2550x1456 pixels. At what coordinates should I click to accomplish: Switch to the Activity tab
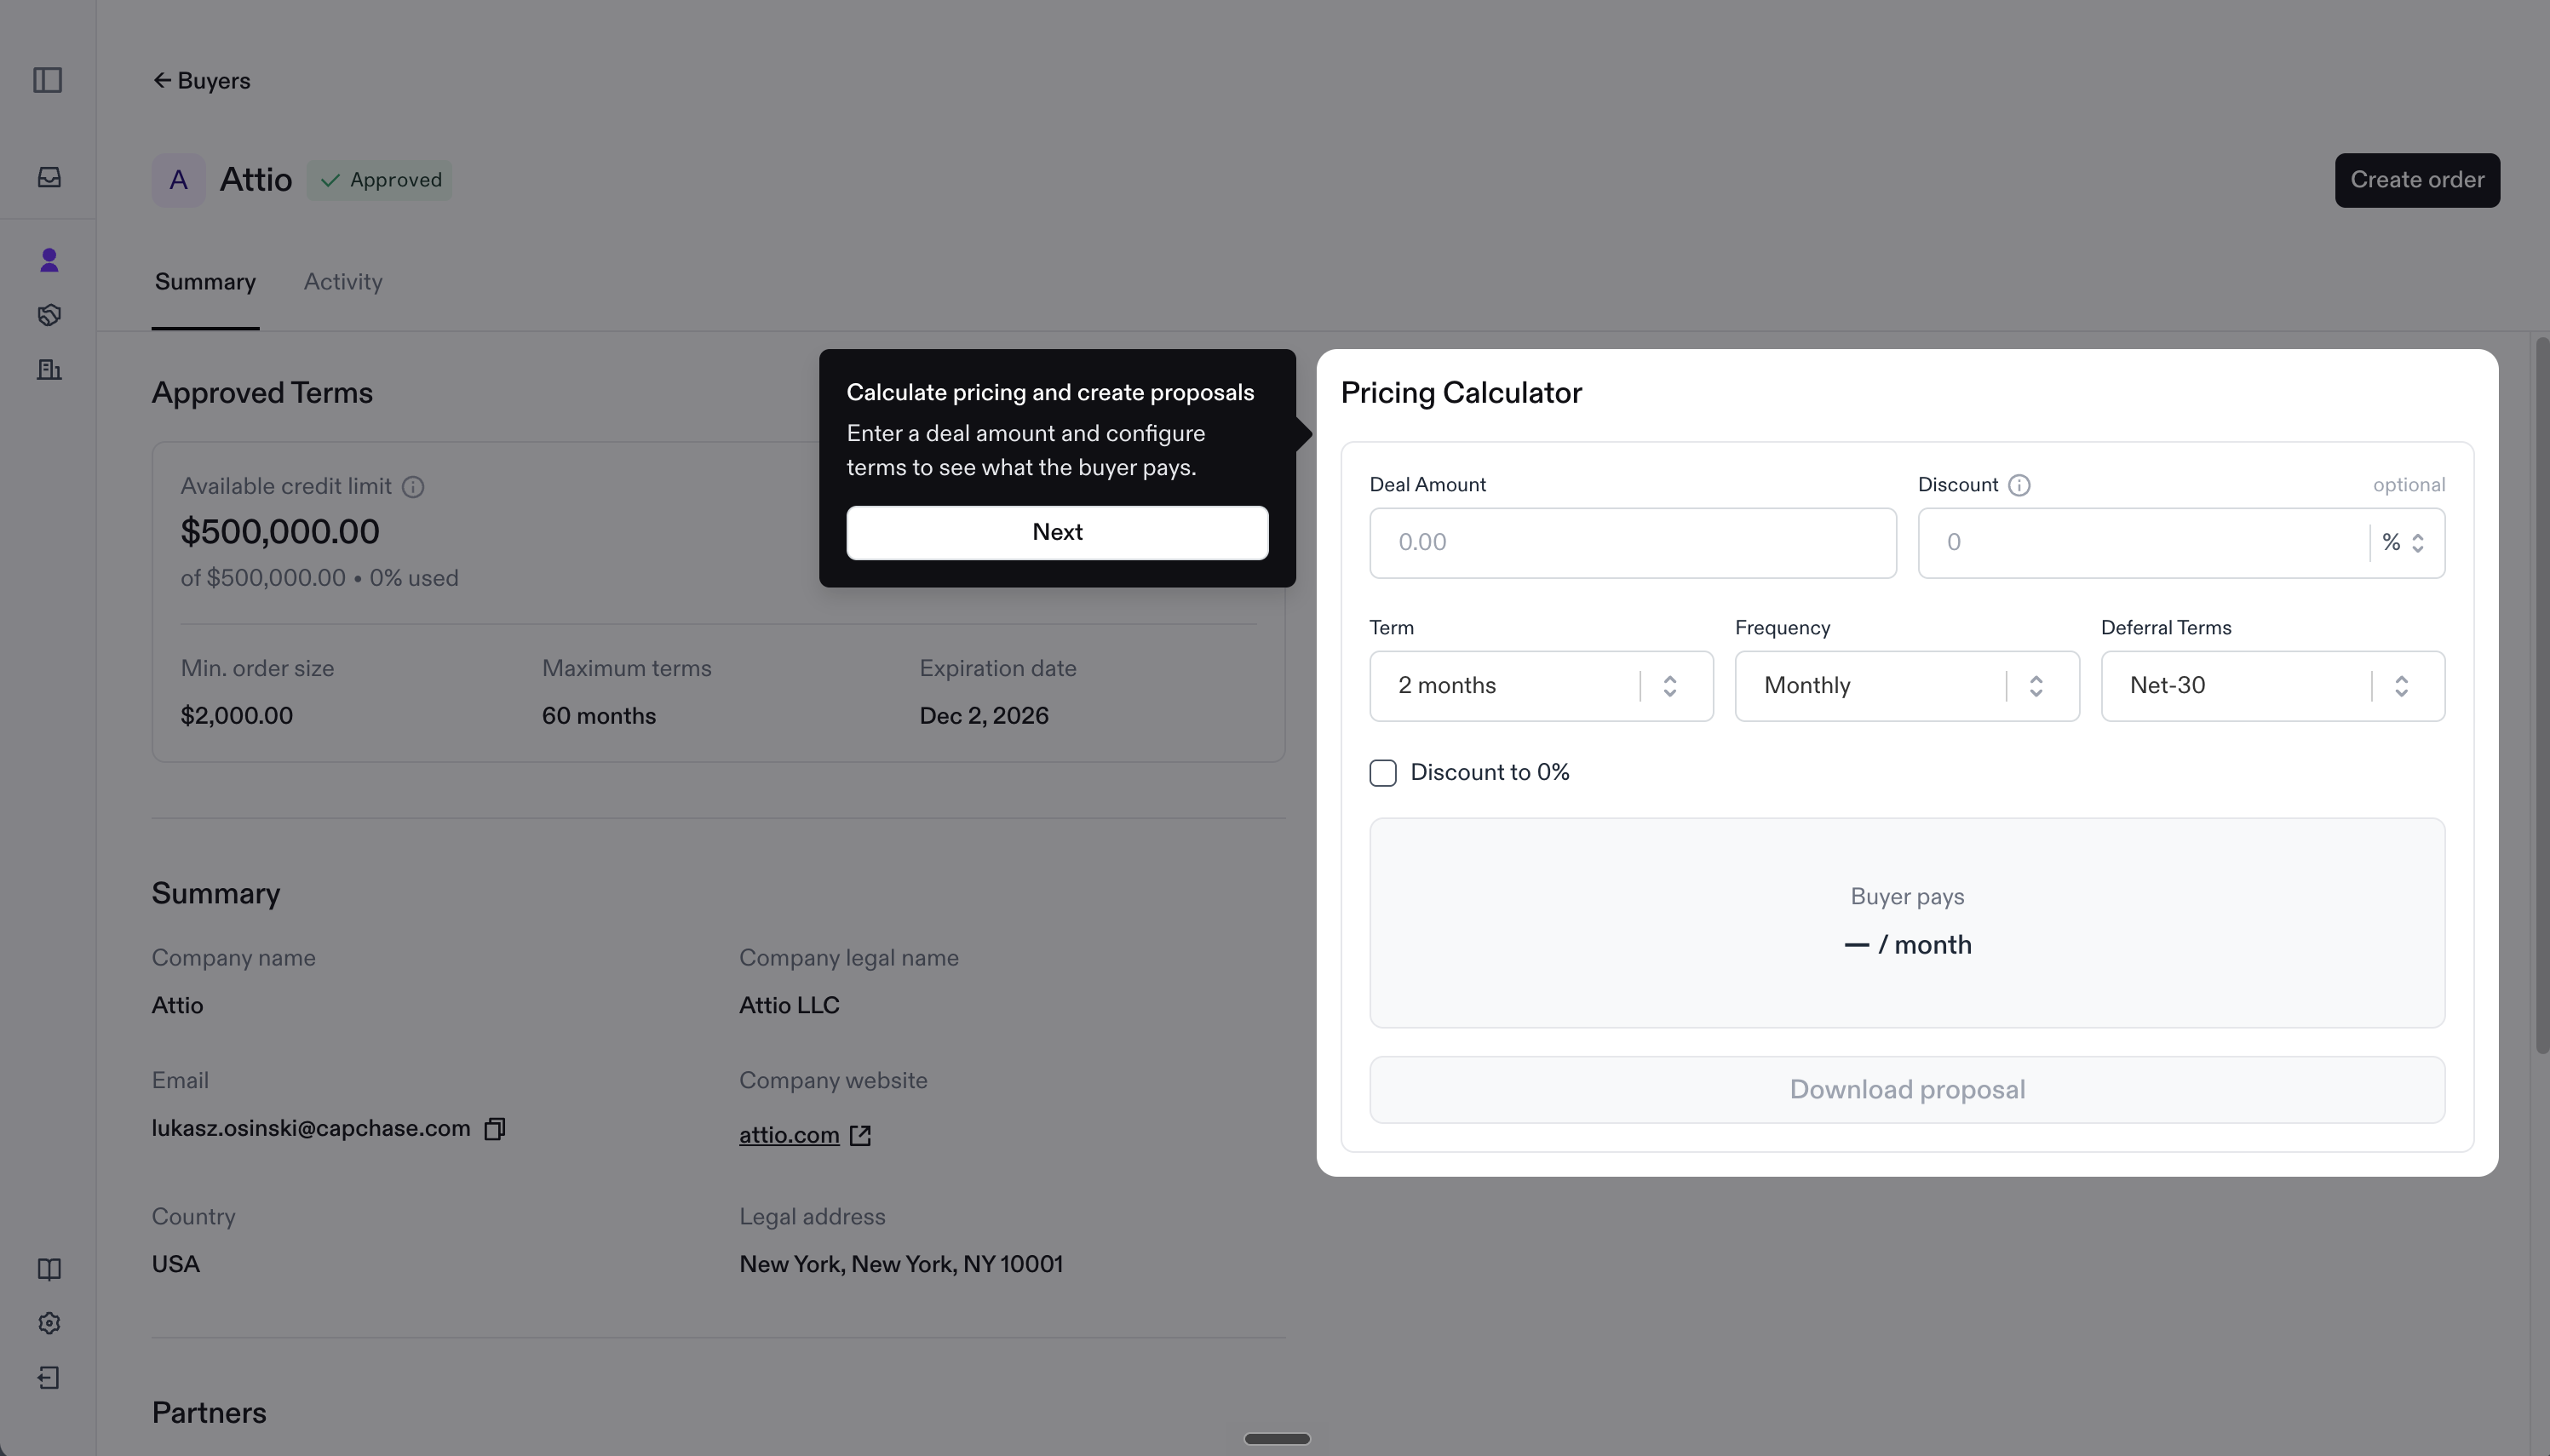343,282
